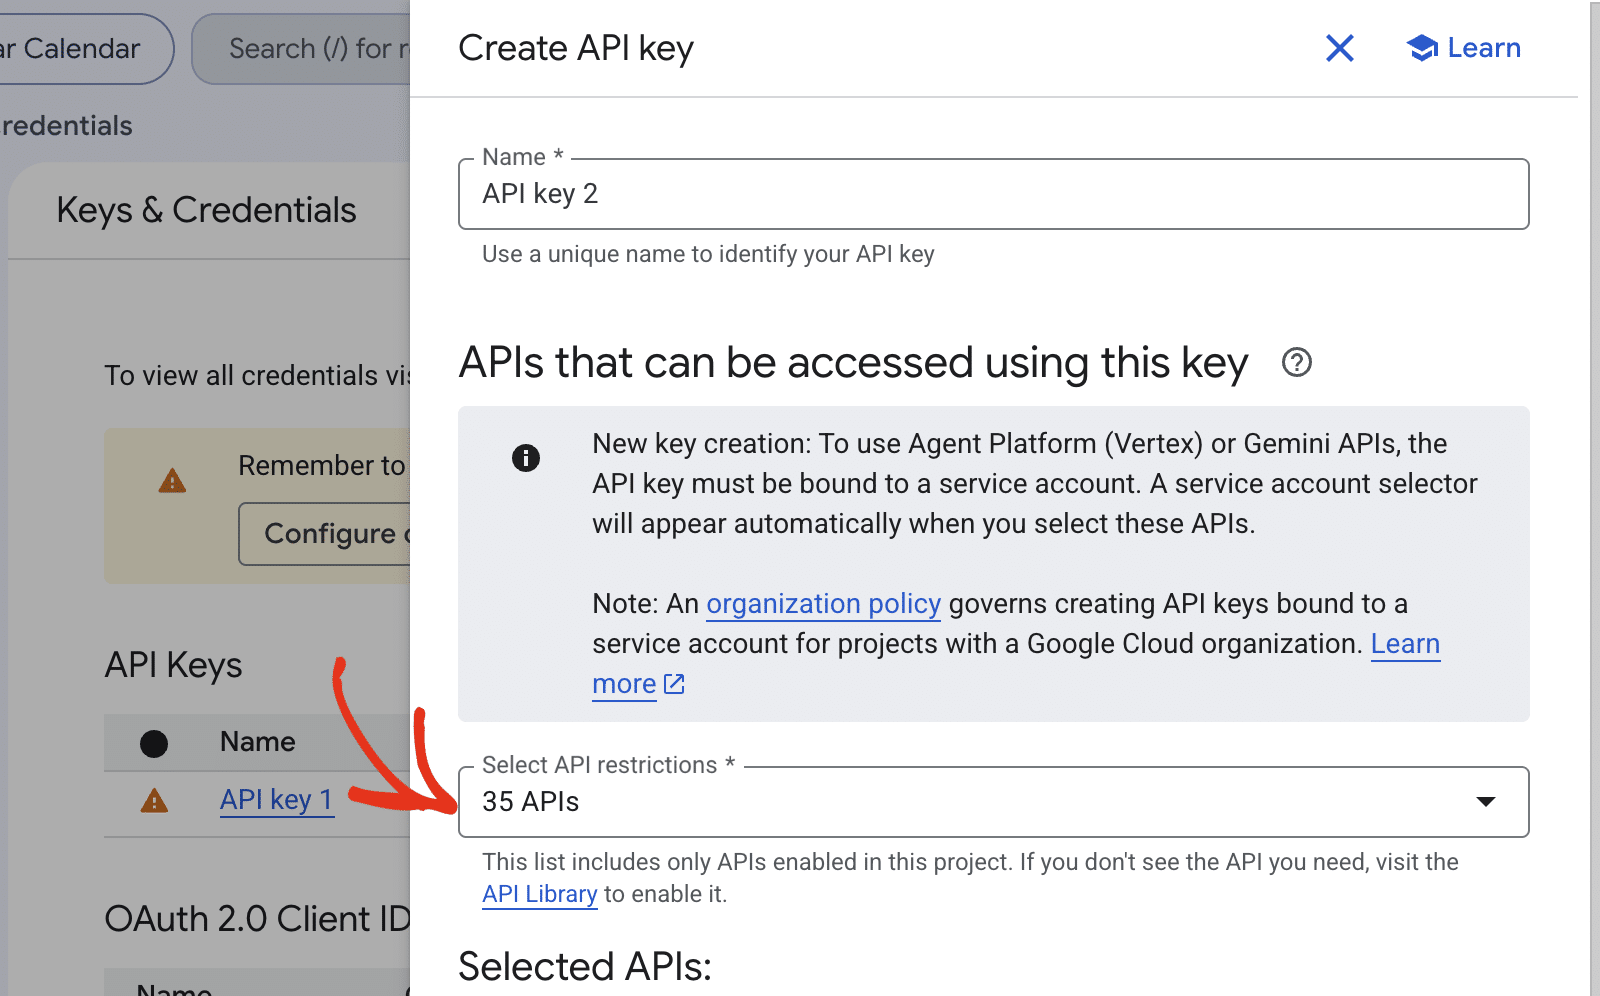This screenshot has width=1600, height=996.
Task: Click the Learn graduation cap icon
Action: pos(1421,48)
